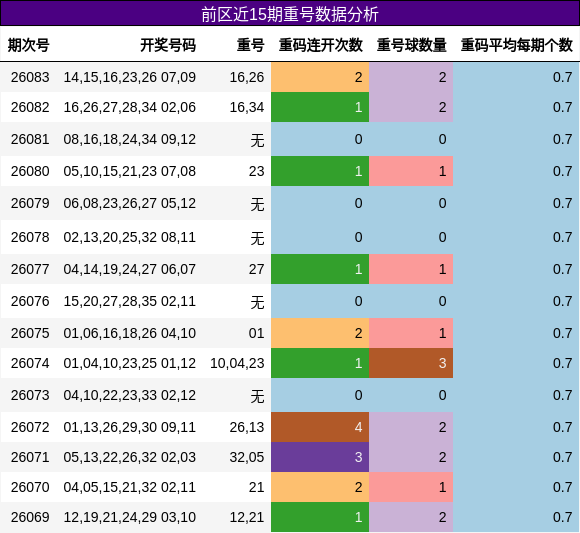Select period number 26077

click(30, 269)
